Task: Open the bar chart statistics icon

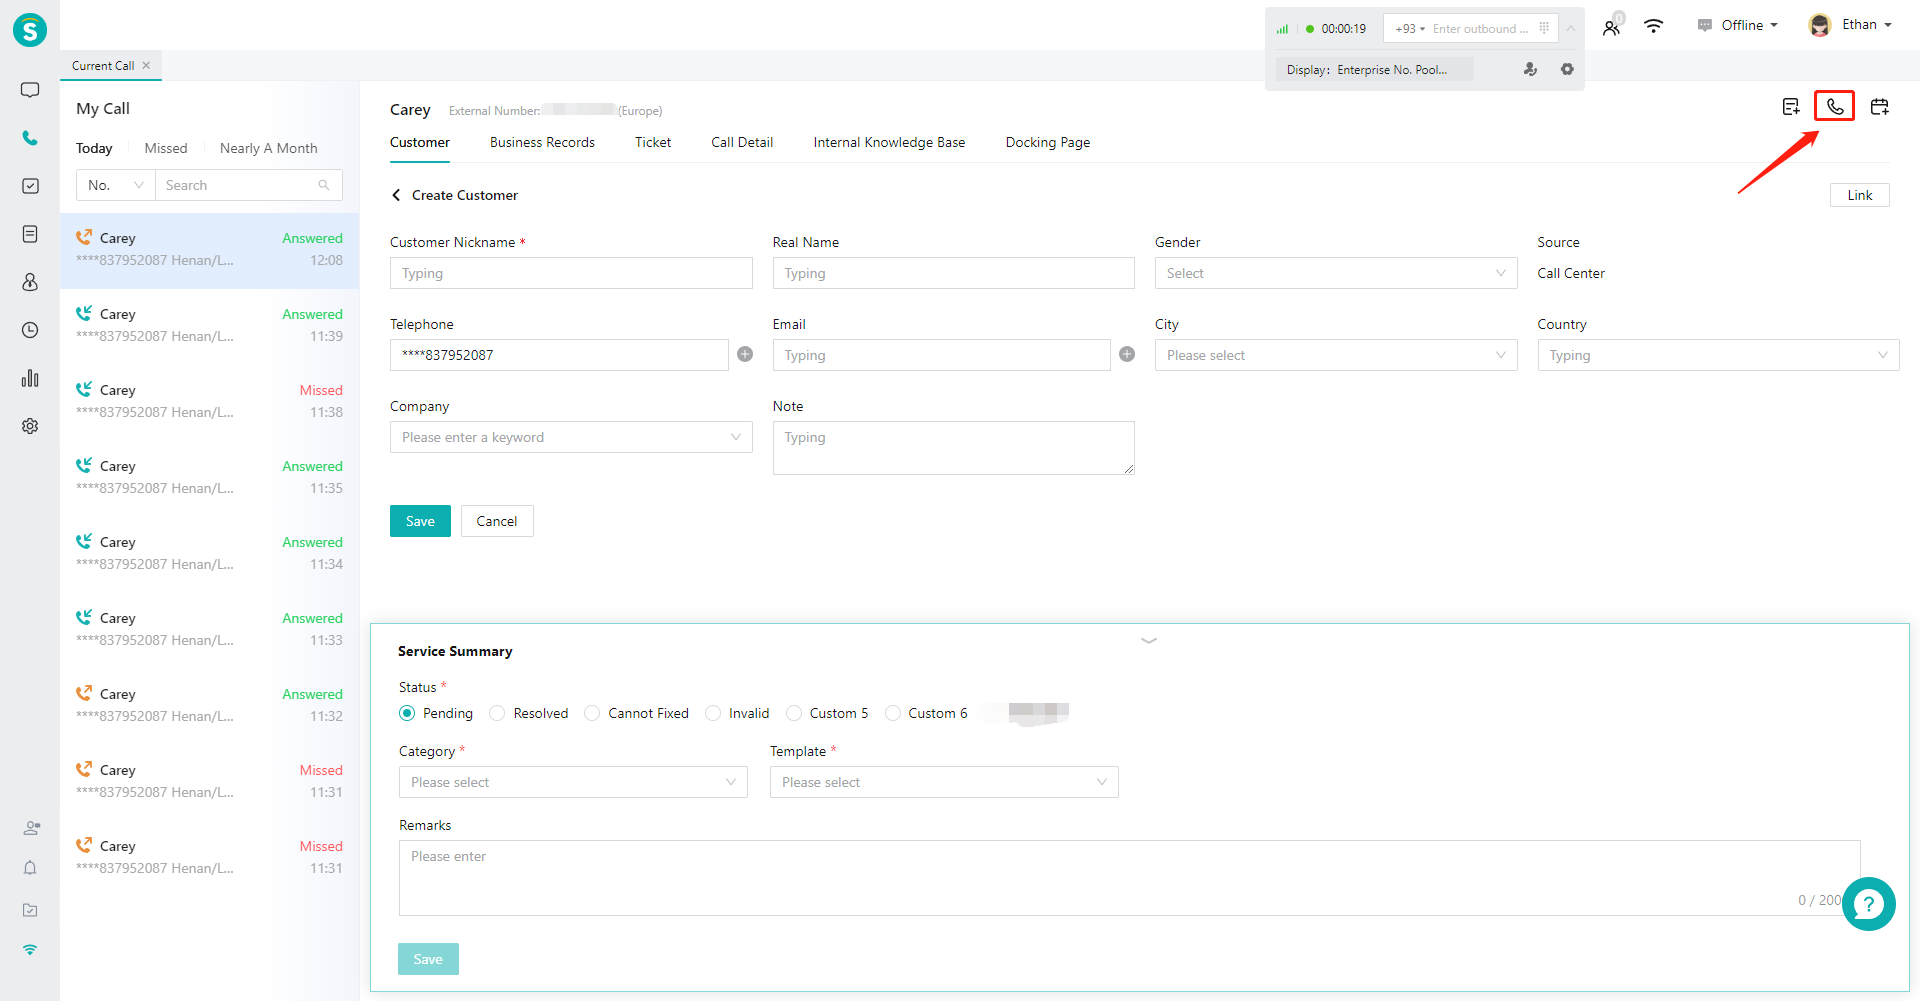Action: [30, 378]
